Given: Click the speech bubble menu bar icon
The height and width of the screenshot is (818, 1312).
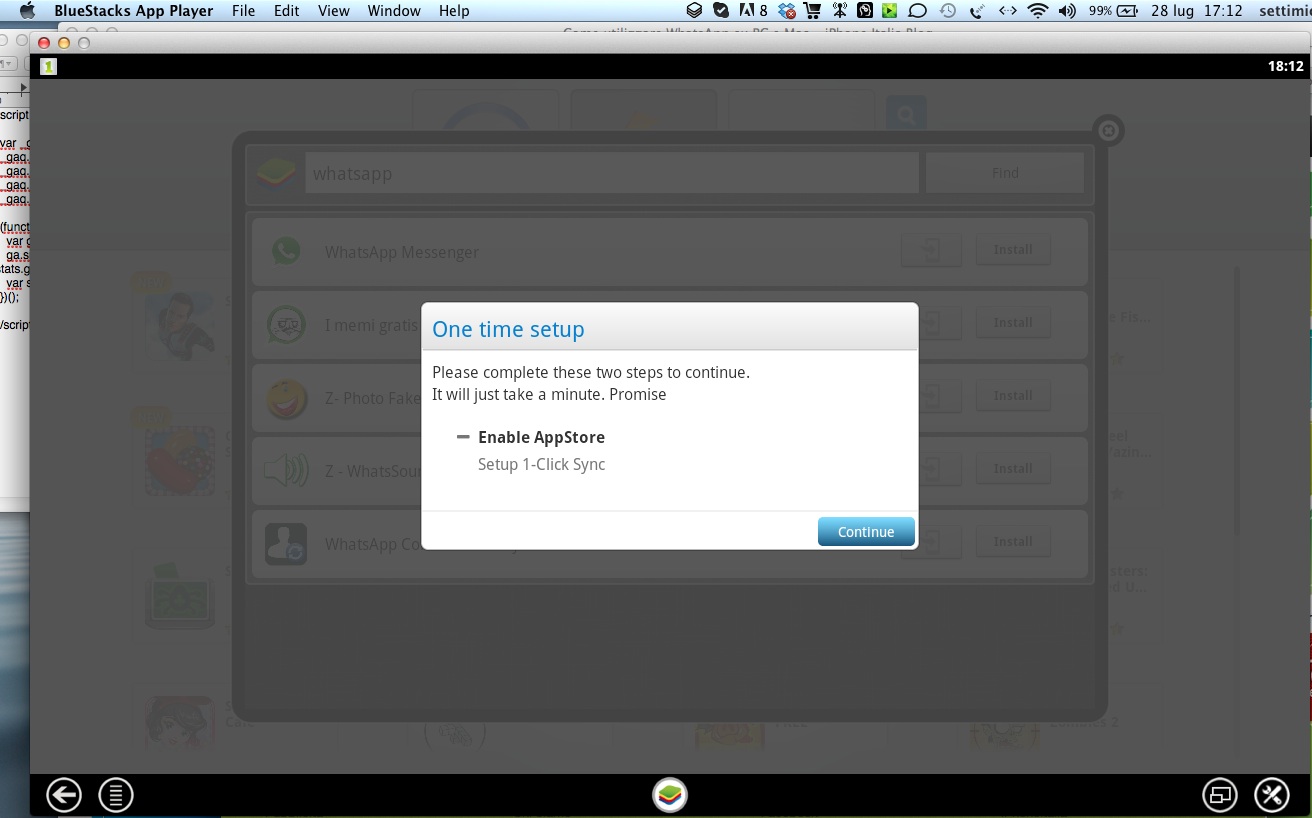Looking at the screenshot, I should (917, 11).
